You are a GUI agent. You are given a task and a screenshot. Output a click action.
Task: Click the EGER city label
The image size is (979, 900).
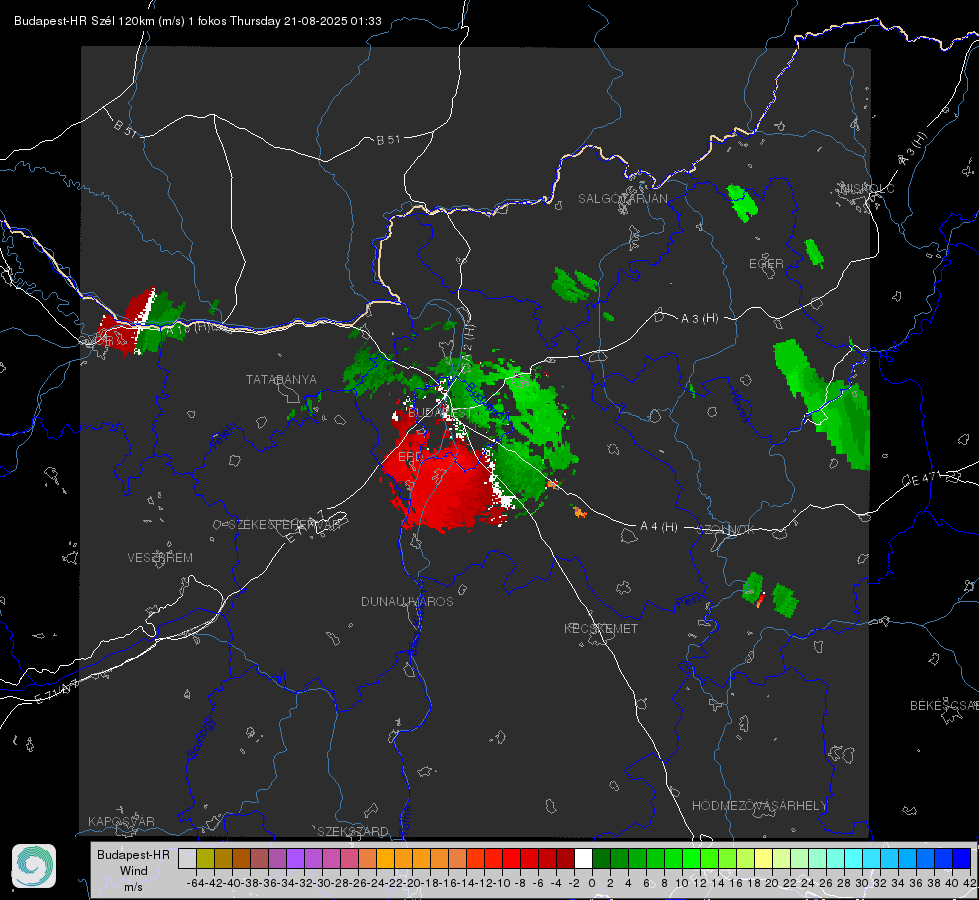click(766, 264)
